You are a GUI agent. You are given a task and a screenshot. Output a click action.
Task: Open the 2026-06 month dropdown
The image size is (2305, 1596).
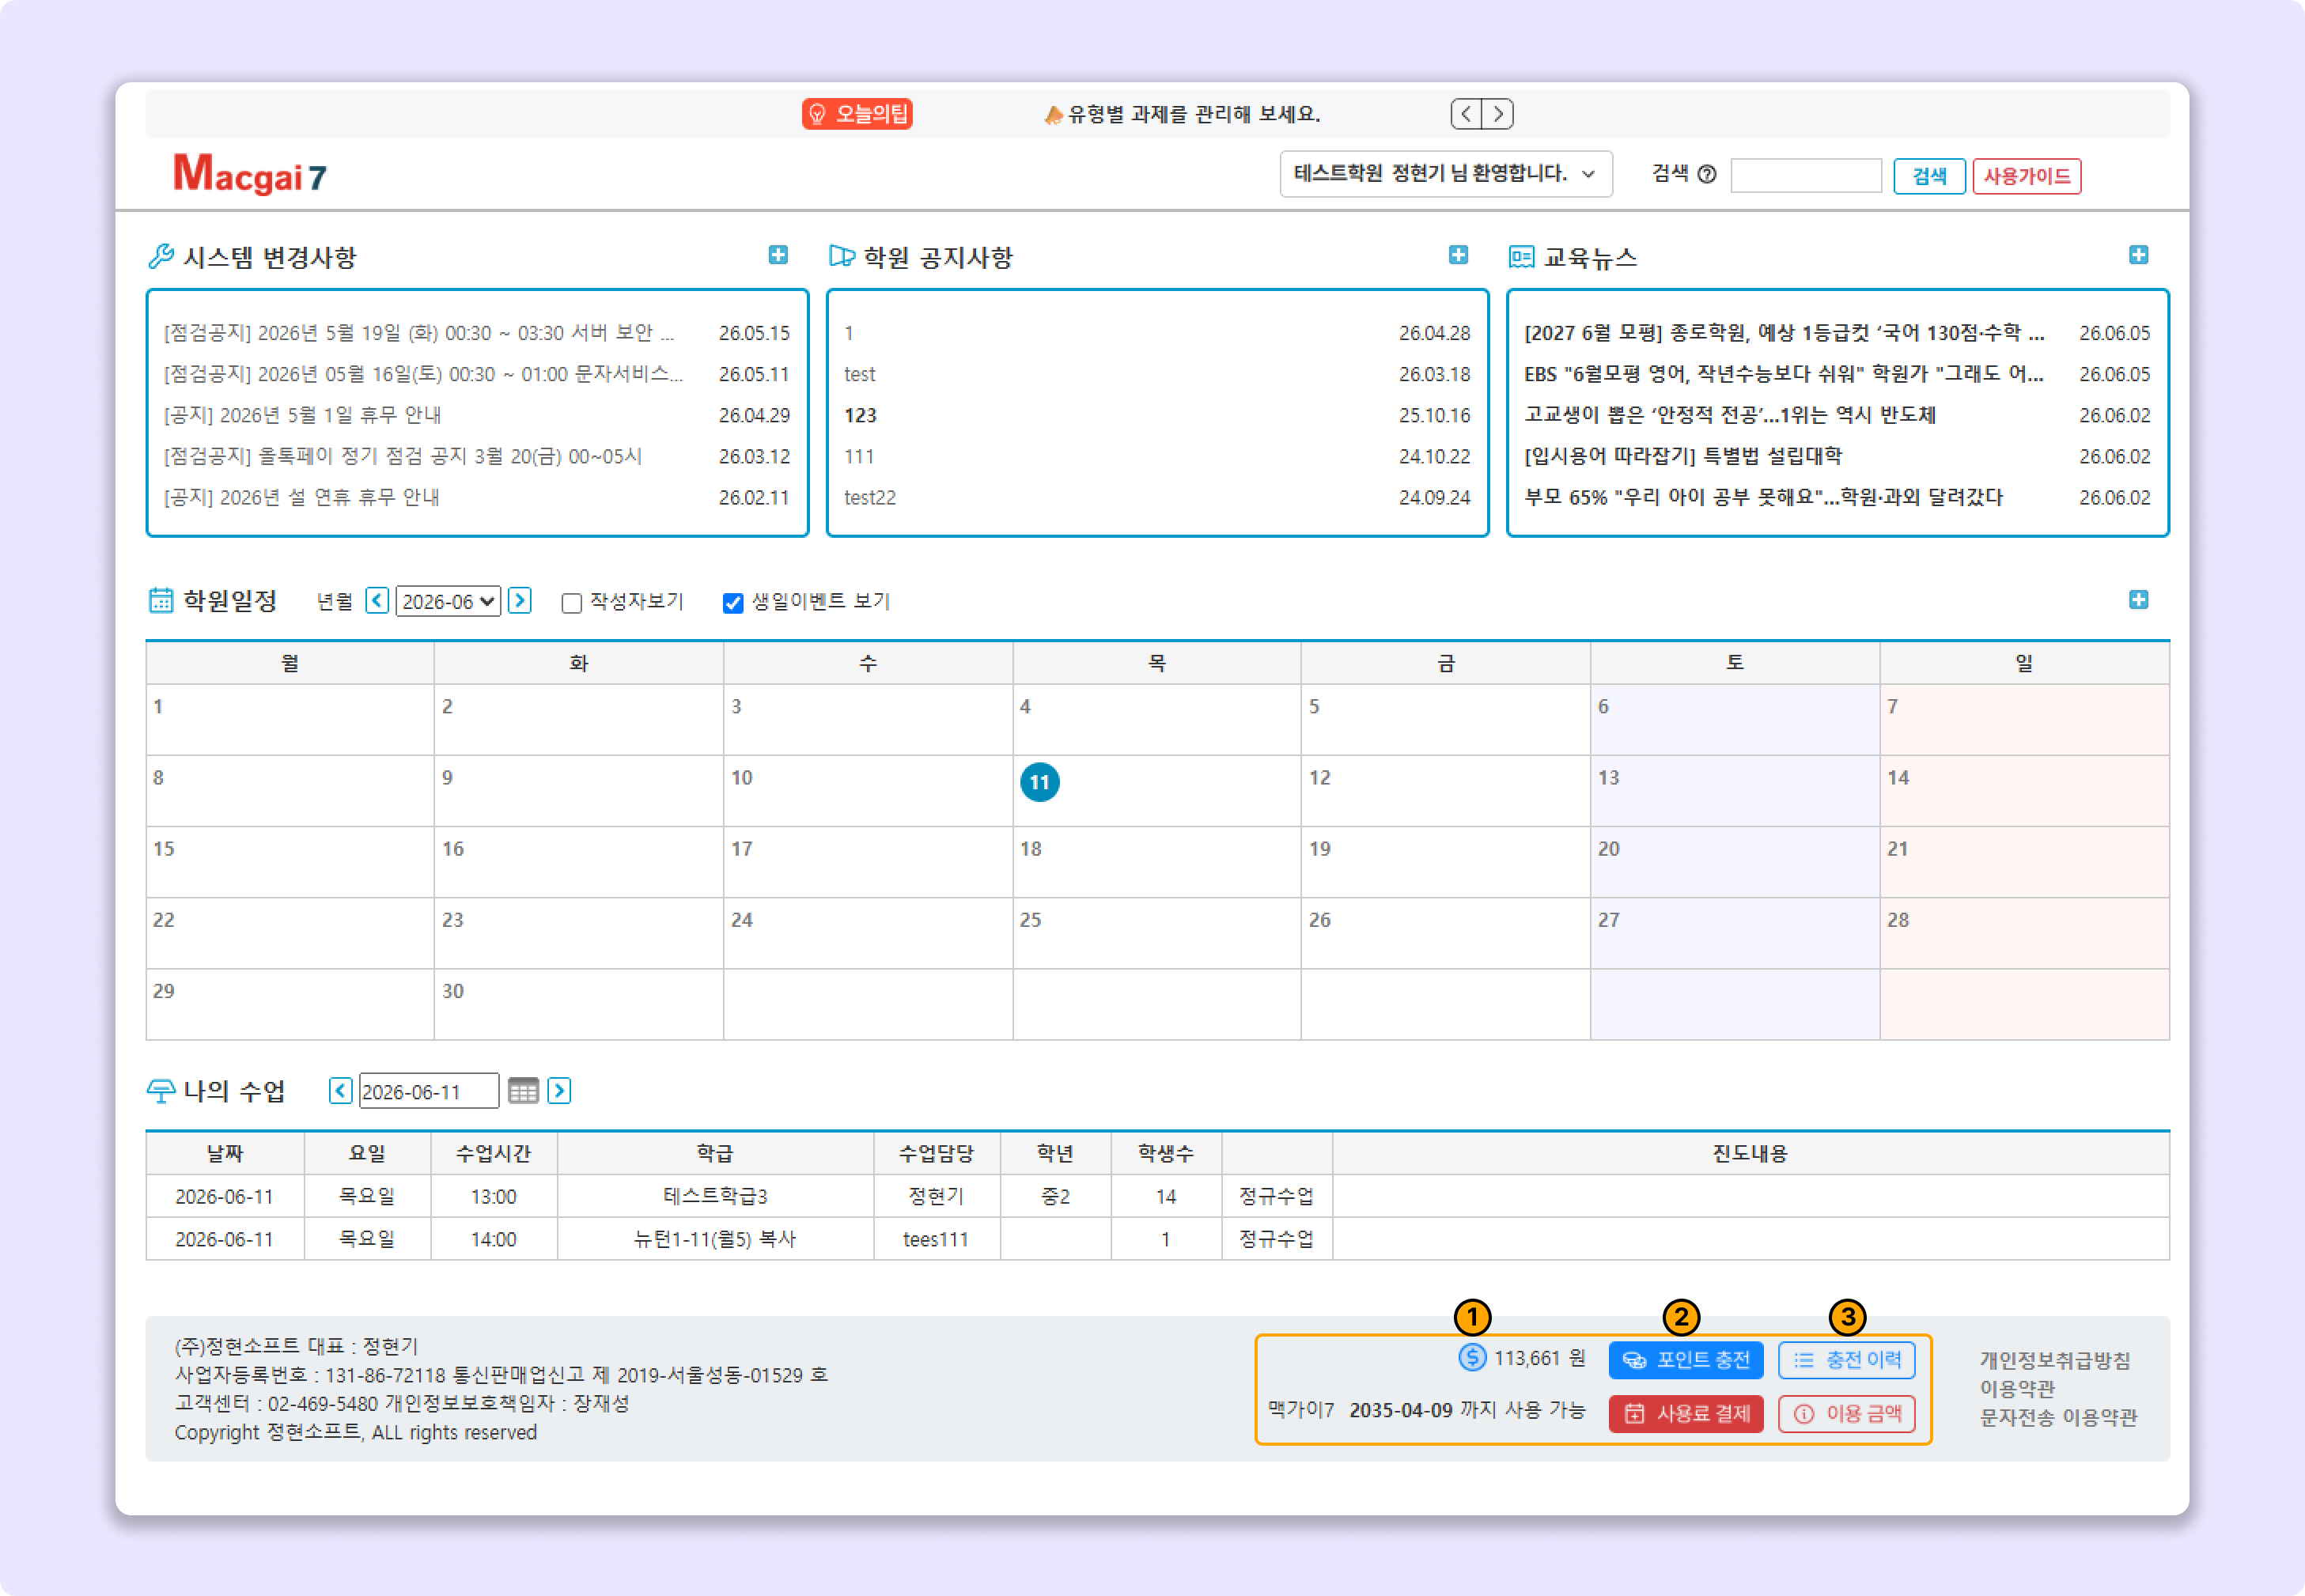coord(448,601)
